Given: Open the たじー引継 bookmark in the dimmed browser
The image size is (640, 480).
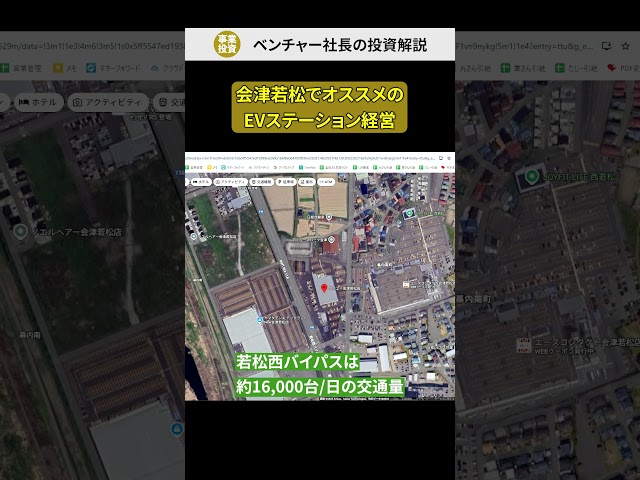Looking at the screenshot, I should click(576, 68).
